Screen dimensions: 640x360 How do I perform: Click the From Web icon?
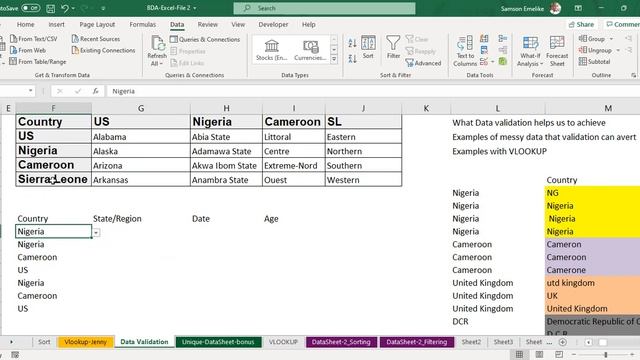coord(13,50)
